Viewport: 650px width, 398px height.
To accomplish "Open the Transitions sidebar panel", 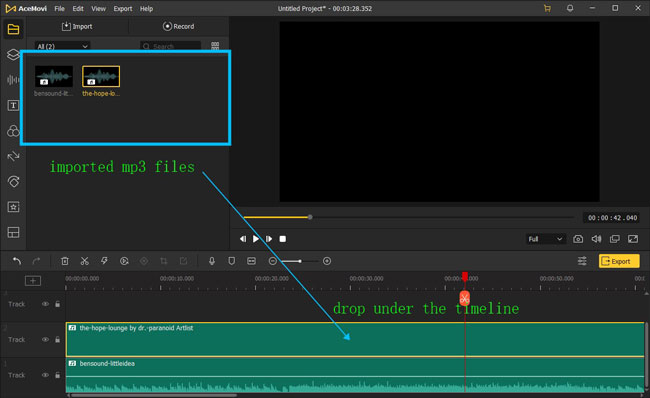I will (13, 156).
